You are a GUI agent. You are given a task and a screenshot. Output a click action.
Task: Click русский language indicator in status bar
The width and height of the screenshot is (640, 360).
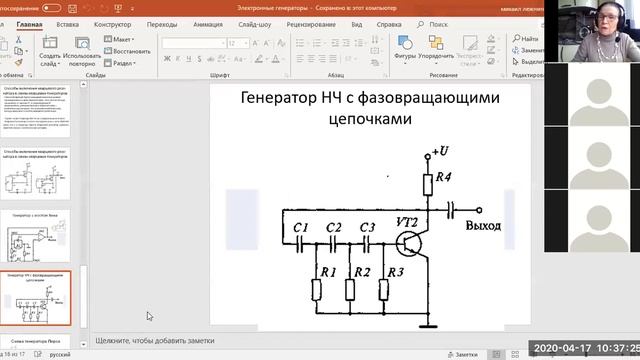pos(60,355)
